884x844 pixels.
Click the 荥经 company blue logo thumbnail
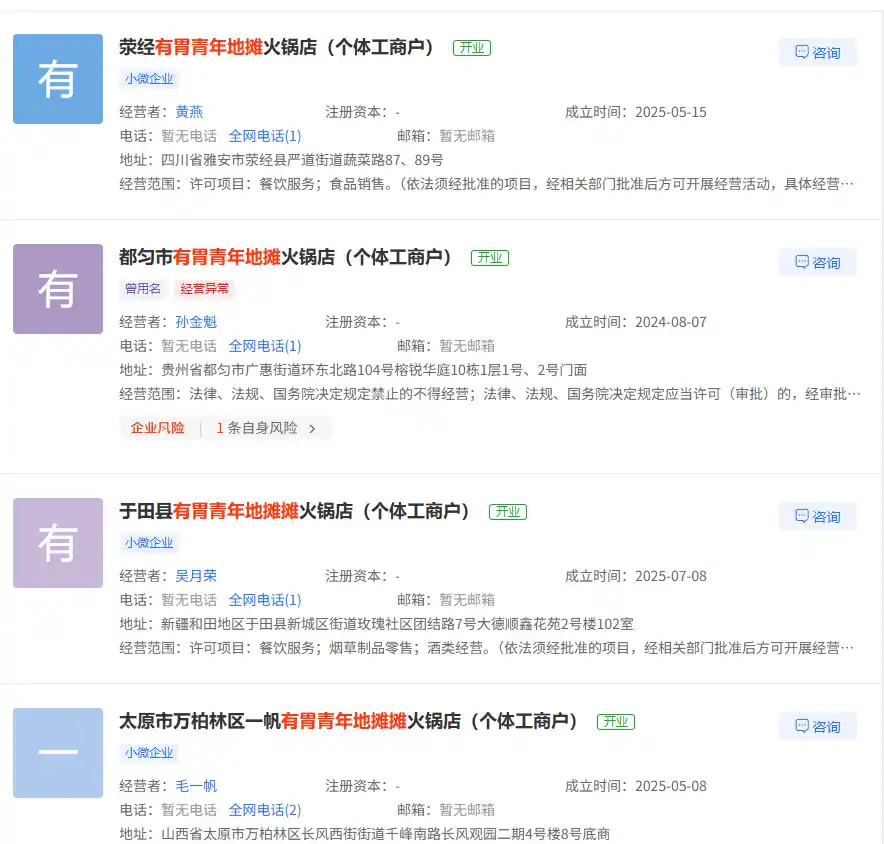click(x=58, y=79)
